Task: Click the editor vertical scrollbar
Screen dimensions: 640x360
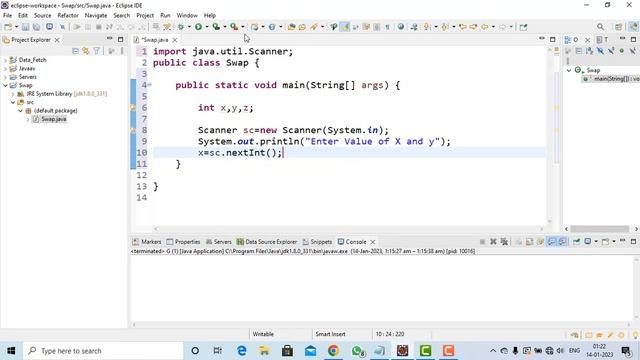Action: [x=549, y=135]
